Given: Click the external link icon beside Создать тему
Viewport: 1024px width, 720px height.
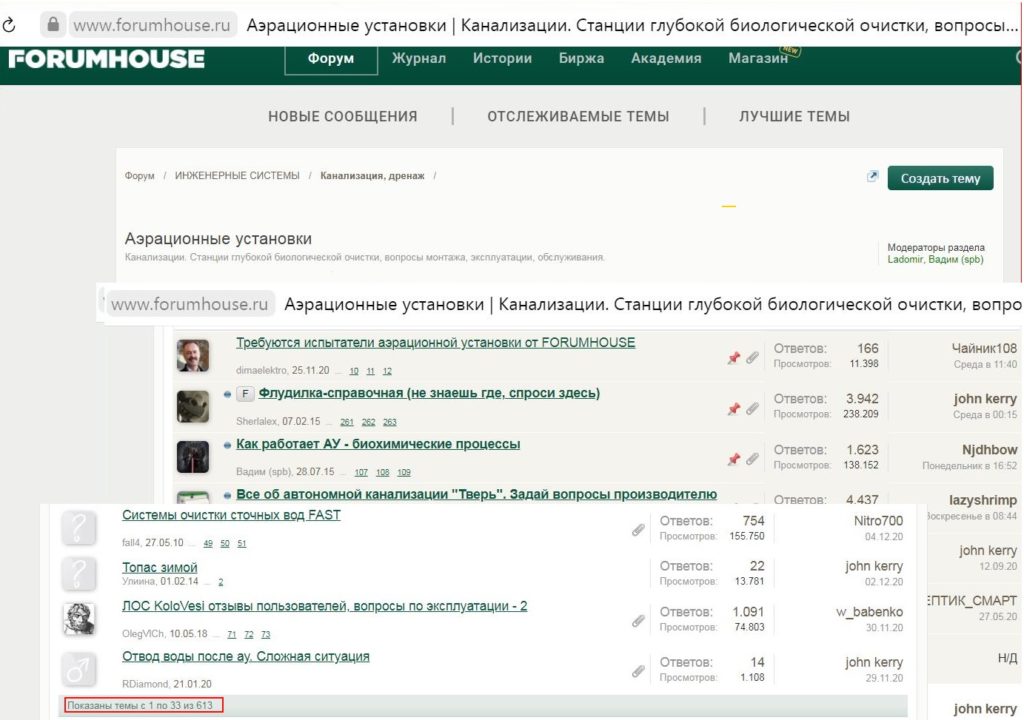Looking at the screenshot, I should coord(872,176).
